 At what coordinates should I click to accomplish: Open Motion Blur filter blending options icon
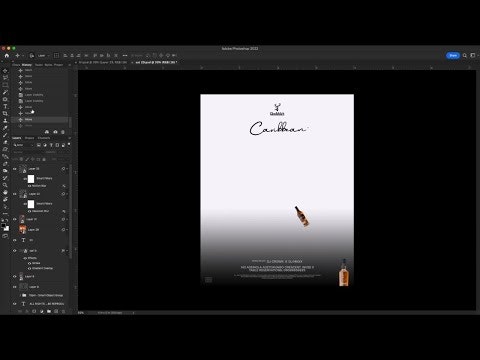64,186
